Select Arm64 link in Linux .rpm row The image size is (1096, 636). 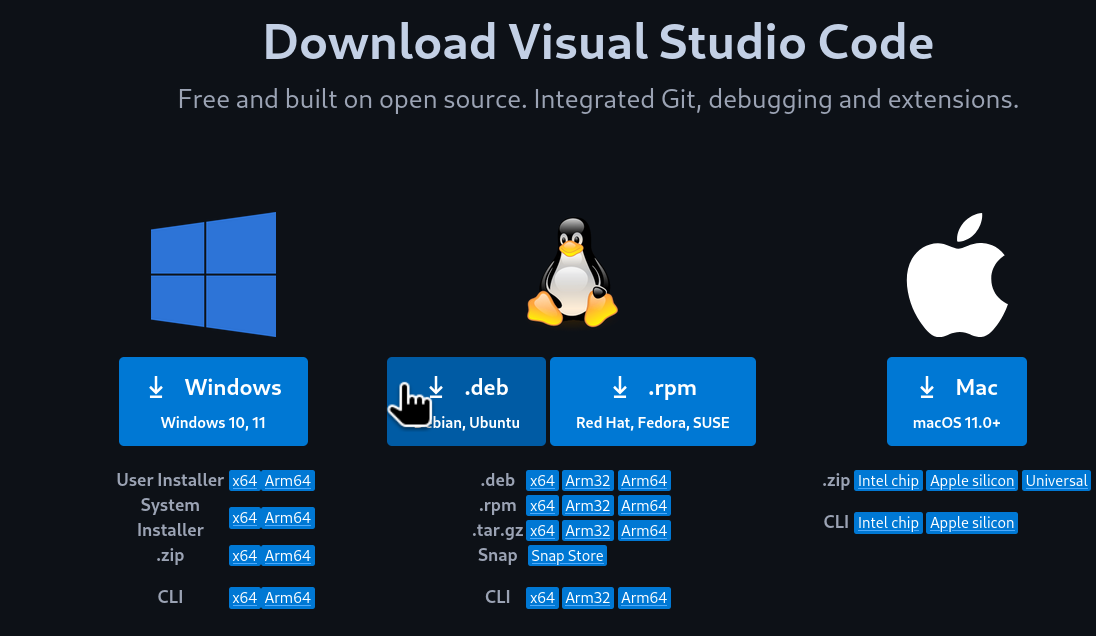[x=644, y=506]
